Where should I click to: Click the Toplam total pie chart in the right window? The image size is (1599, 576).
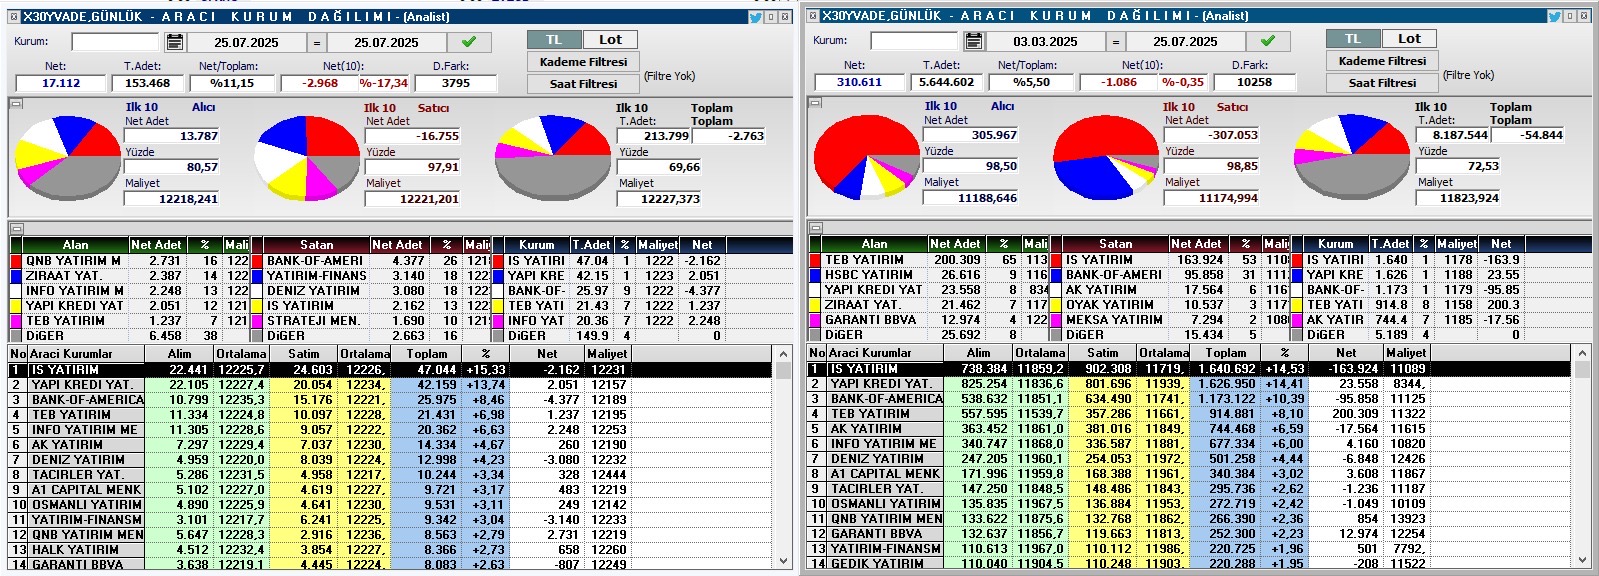[1351, 157]
